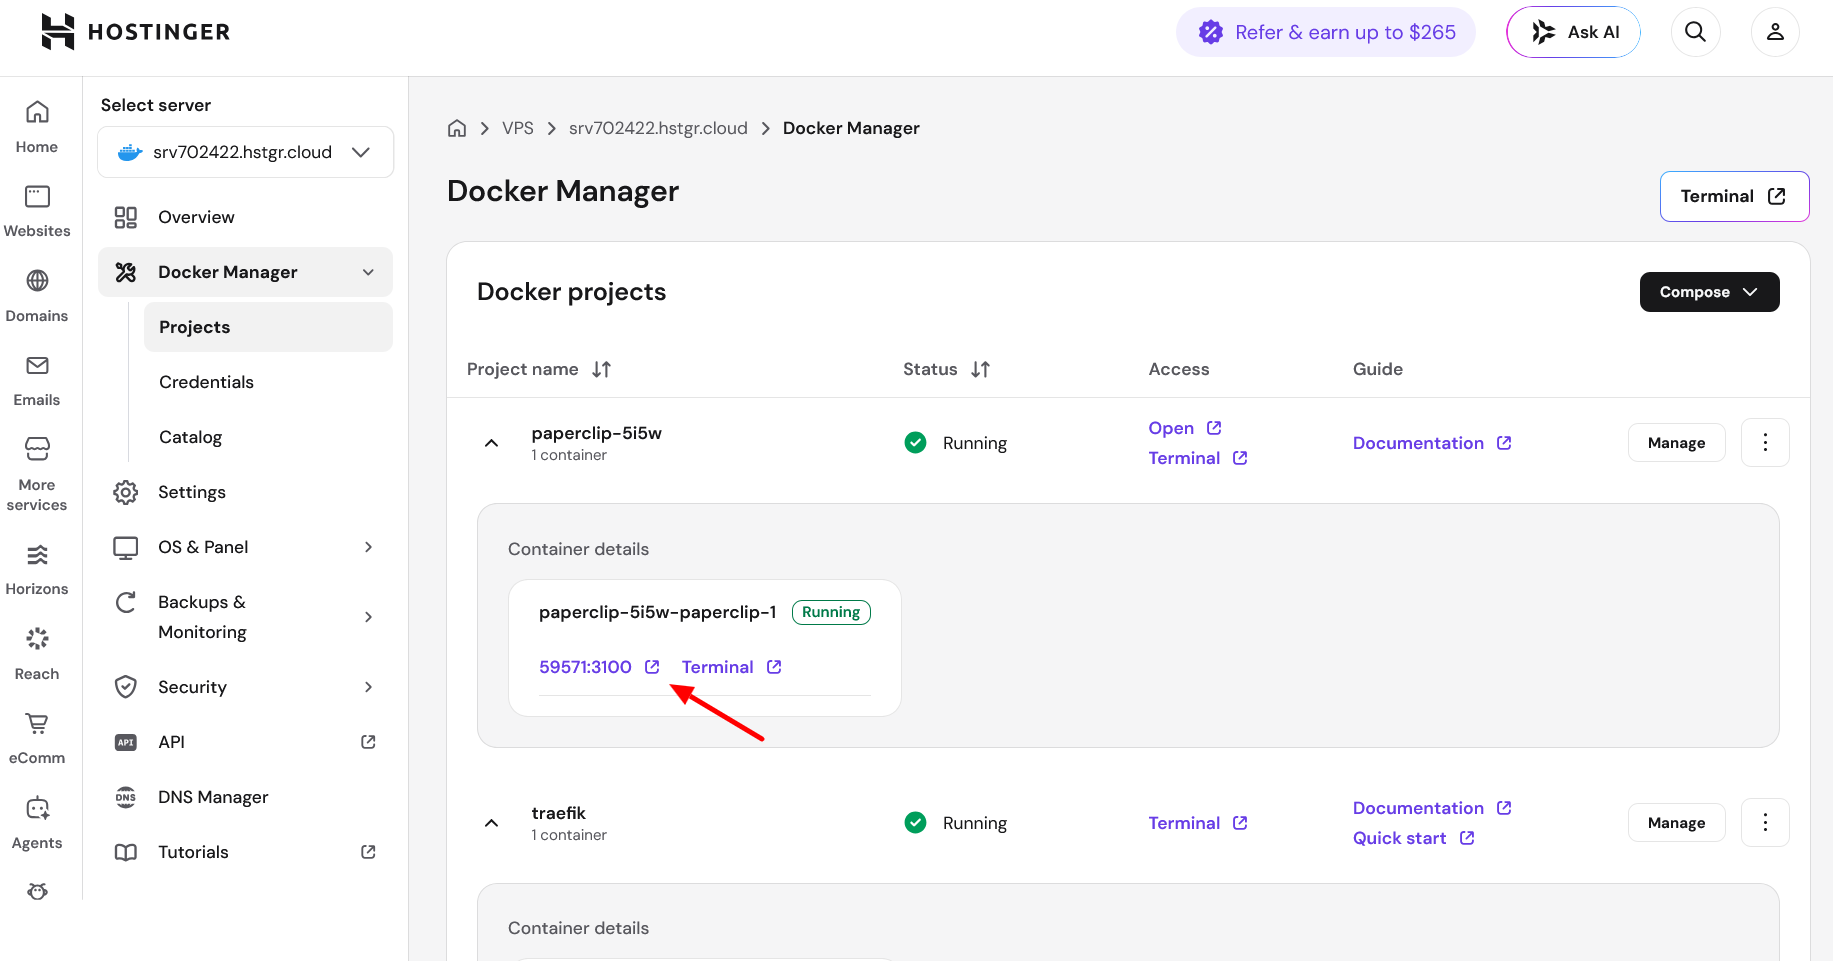Open kebab menu for paperclip-5i5w
This screenshot has height=961, width=1833.
(1765, 442)
